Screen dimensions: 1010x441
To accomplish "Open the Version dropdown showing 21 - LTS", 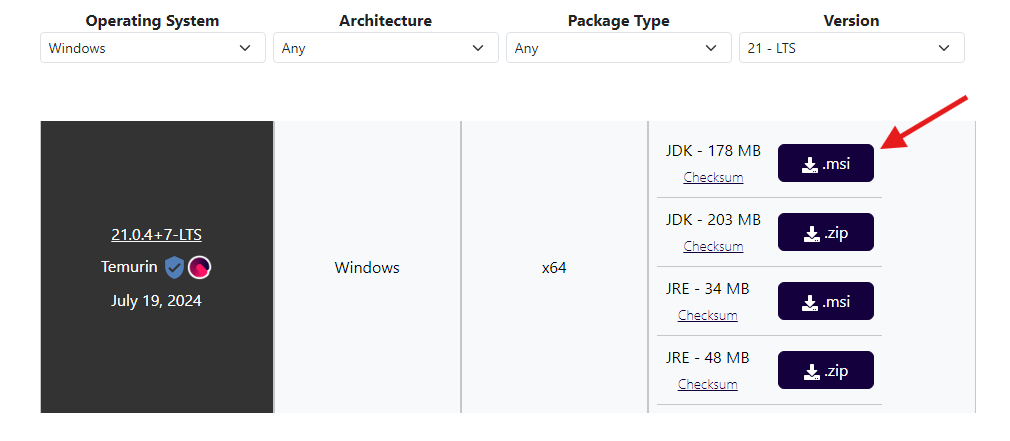I will coord(852,48).
